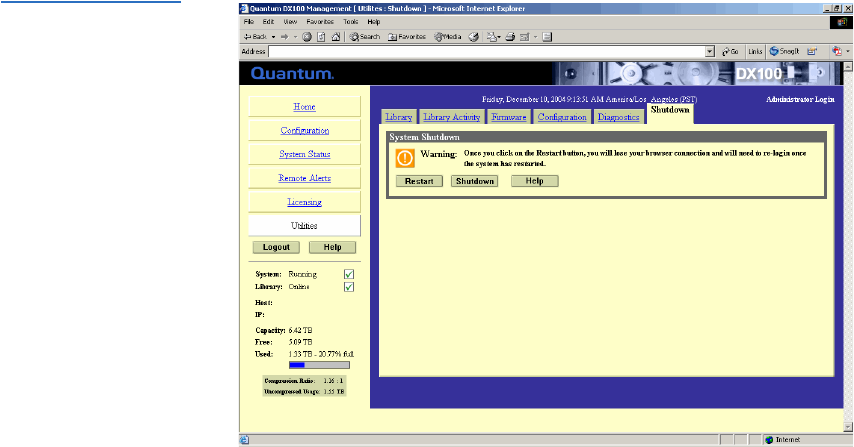Image resolution: width=854 pixels, height=447 pixels.
Task: Switch to the Firmware tab
Action: coord(509,117)
